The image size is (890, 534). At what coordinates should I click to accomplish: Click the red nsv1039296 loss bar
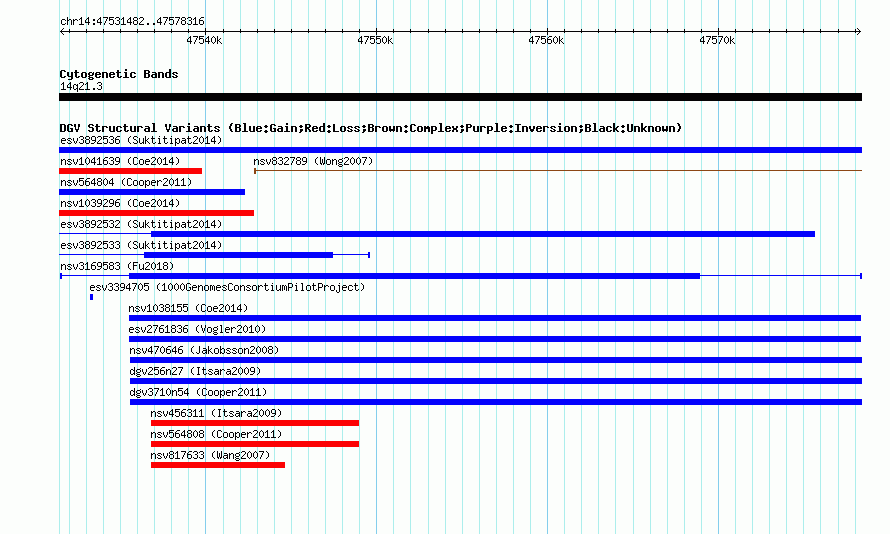click(x=157, y=213)
